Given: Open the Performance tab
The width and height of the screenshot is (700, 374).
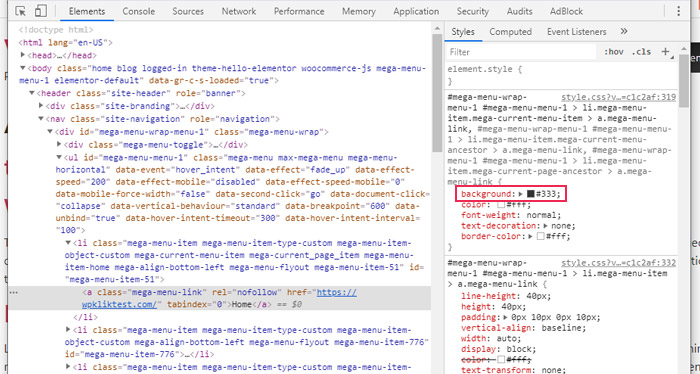Looking at the screenshot, I should (299, 11).
